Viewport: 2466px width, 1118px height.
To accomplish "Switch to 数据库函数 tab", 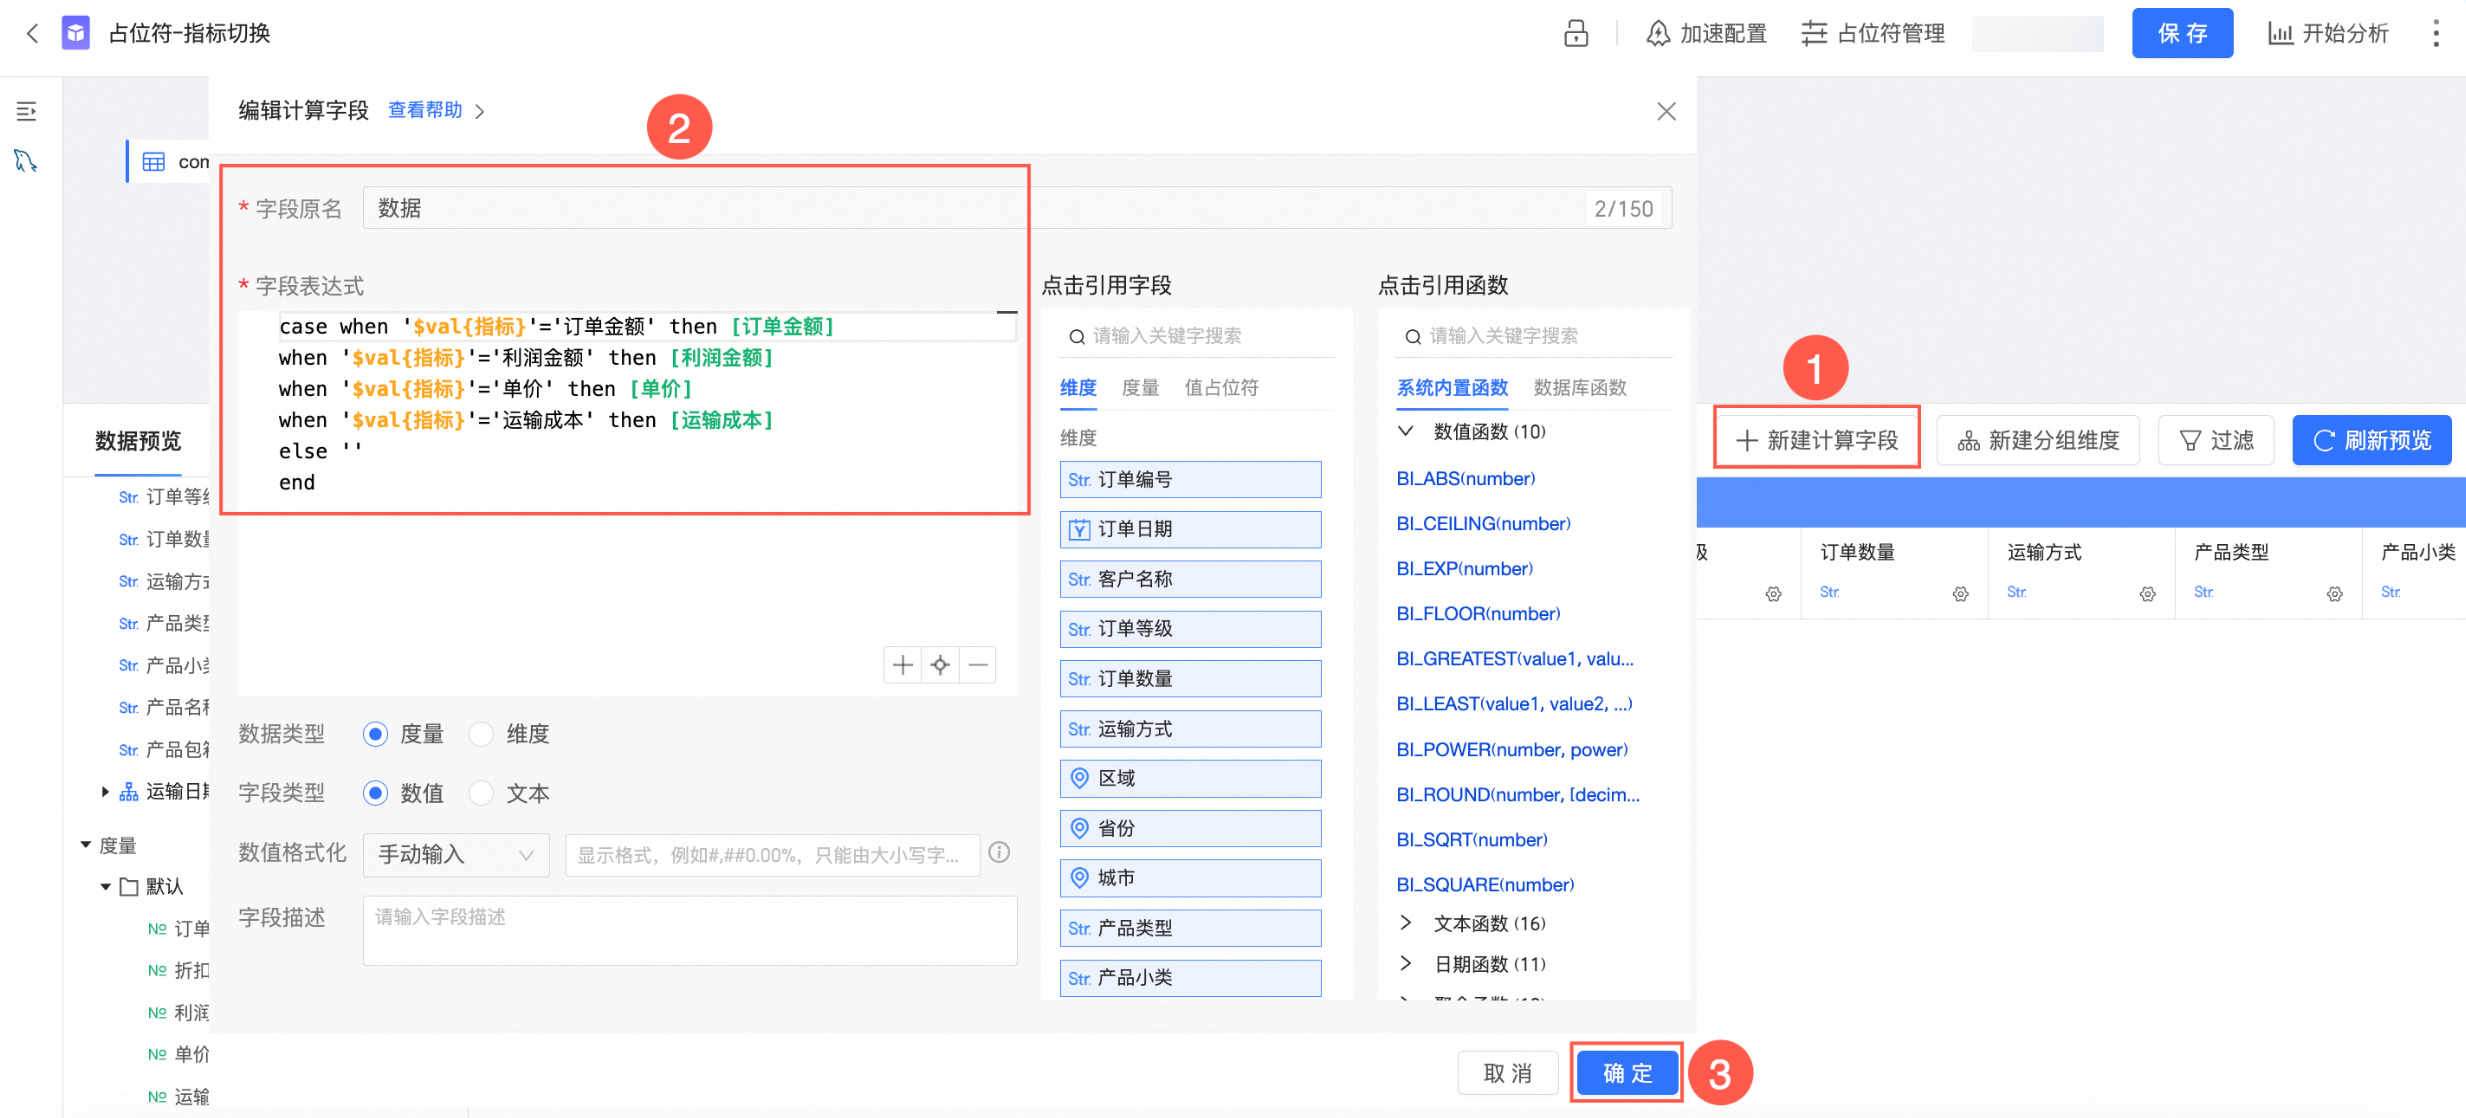I will tap(1580, 388).
